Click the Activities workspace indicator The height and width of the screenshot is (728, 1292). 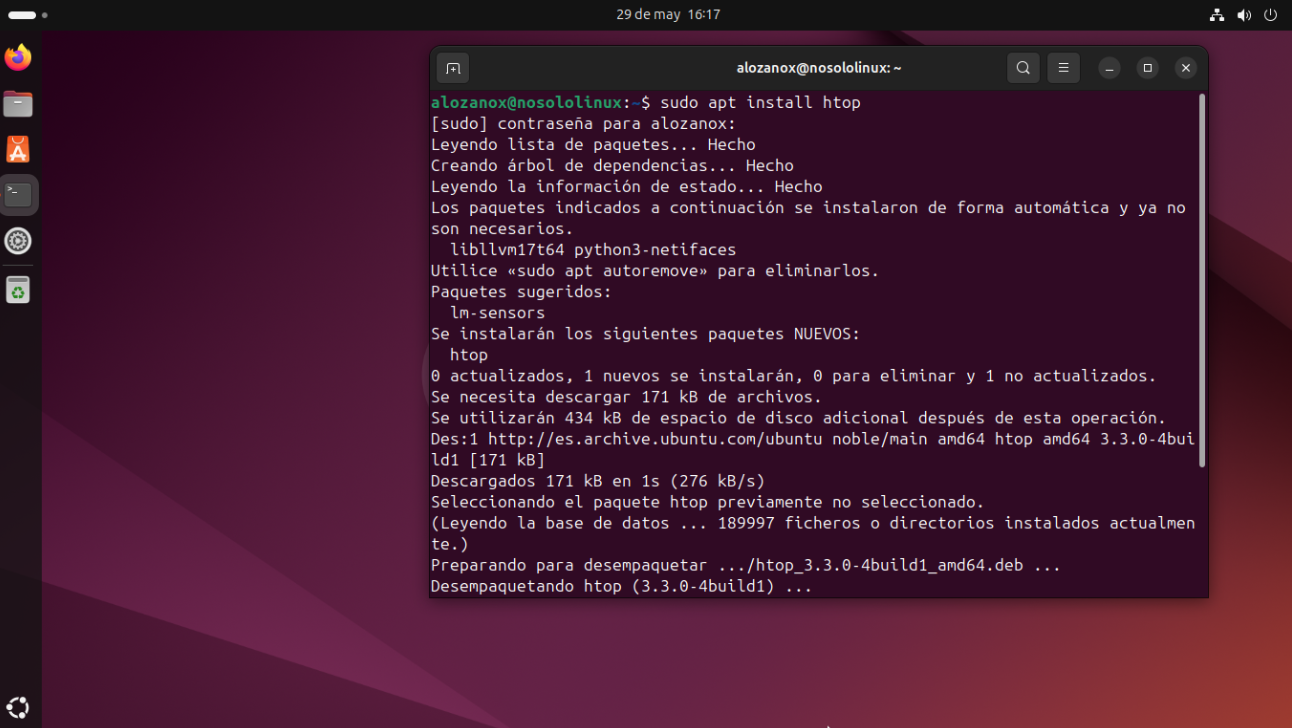(27, 15)
